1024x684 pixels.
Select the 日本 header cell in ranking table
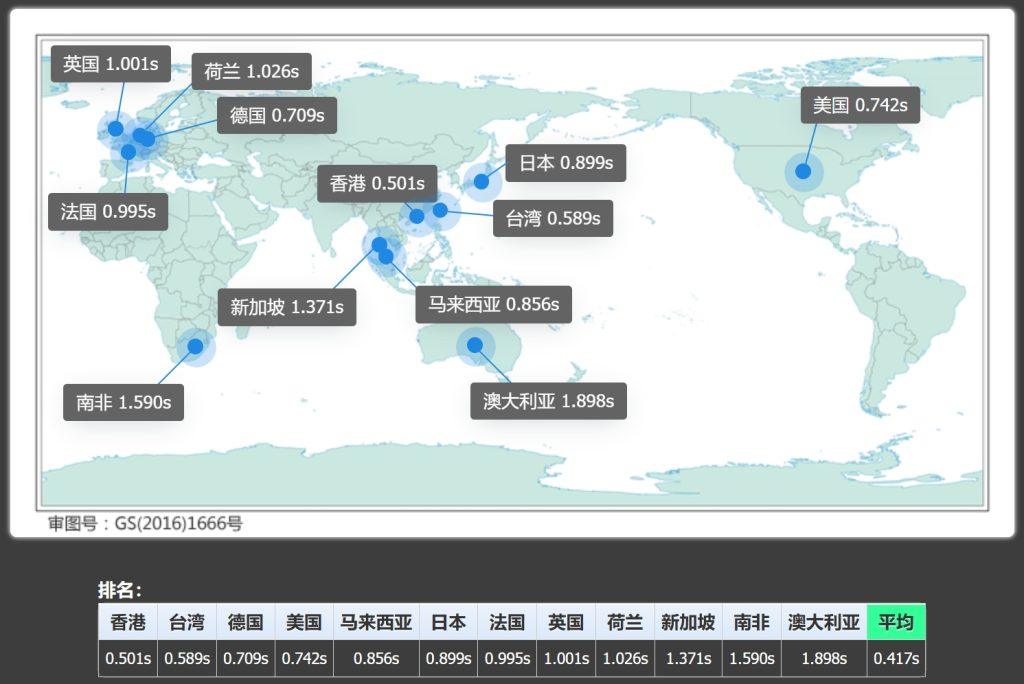tap(449, 622)
